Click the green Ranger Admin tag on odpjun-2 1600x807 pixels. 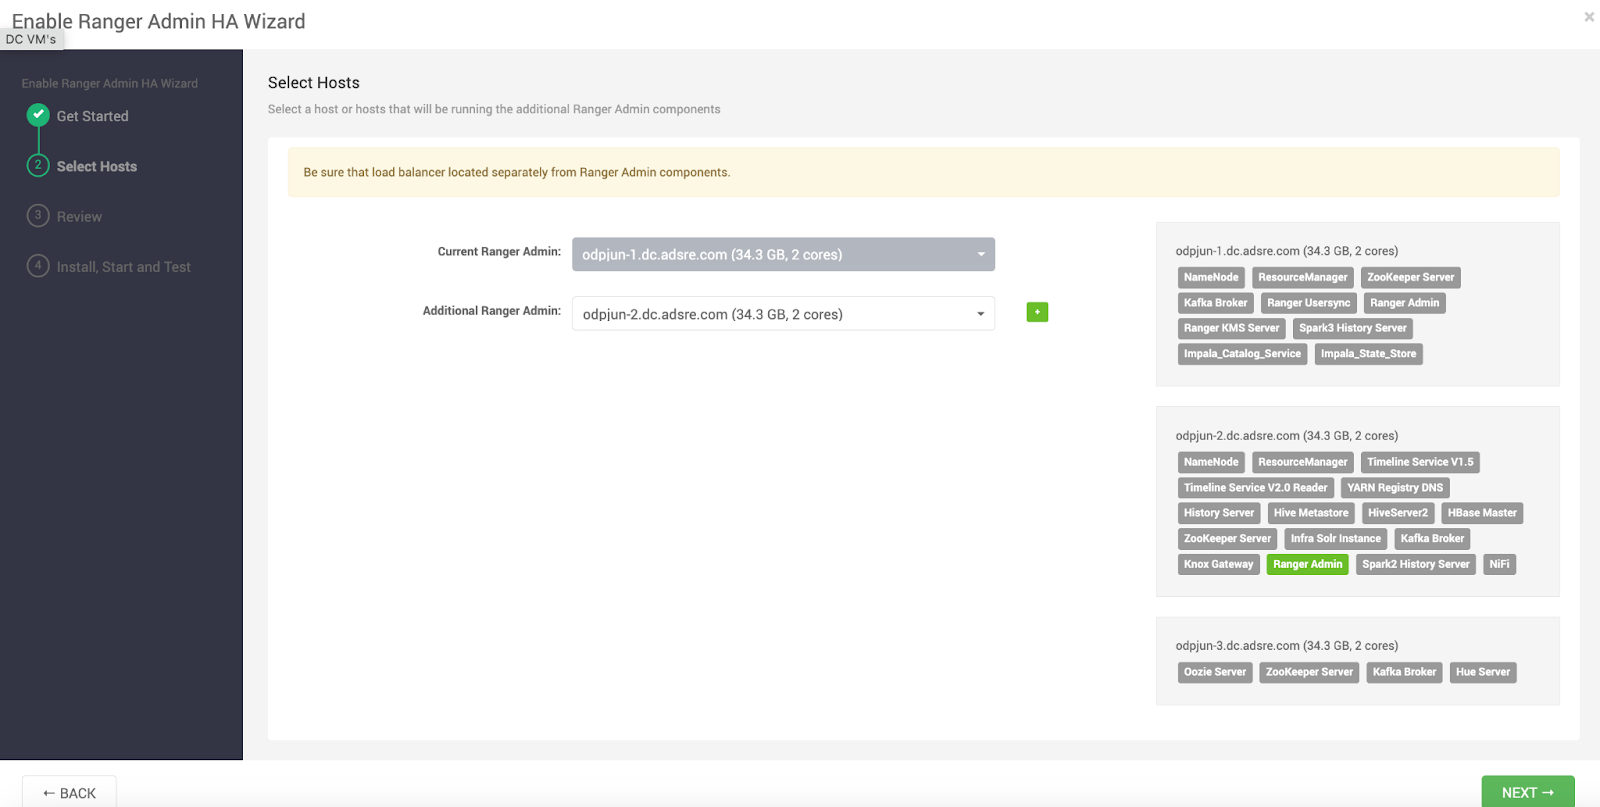coord(1307,564)
